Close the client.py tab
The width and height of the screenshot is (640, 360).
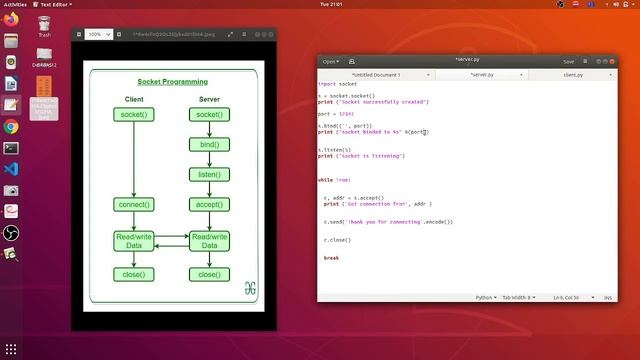611,75
